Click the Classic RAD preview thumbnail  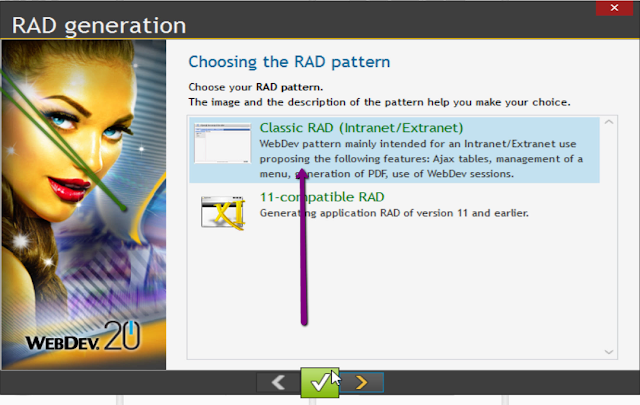pyautogui.click(x=222, y=143)
